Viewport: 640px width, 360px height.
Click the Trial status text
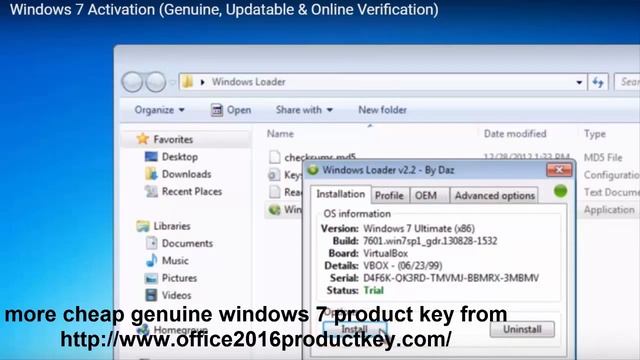point(373,291)
